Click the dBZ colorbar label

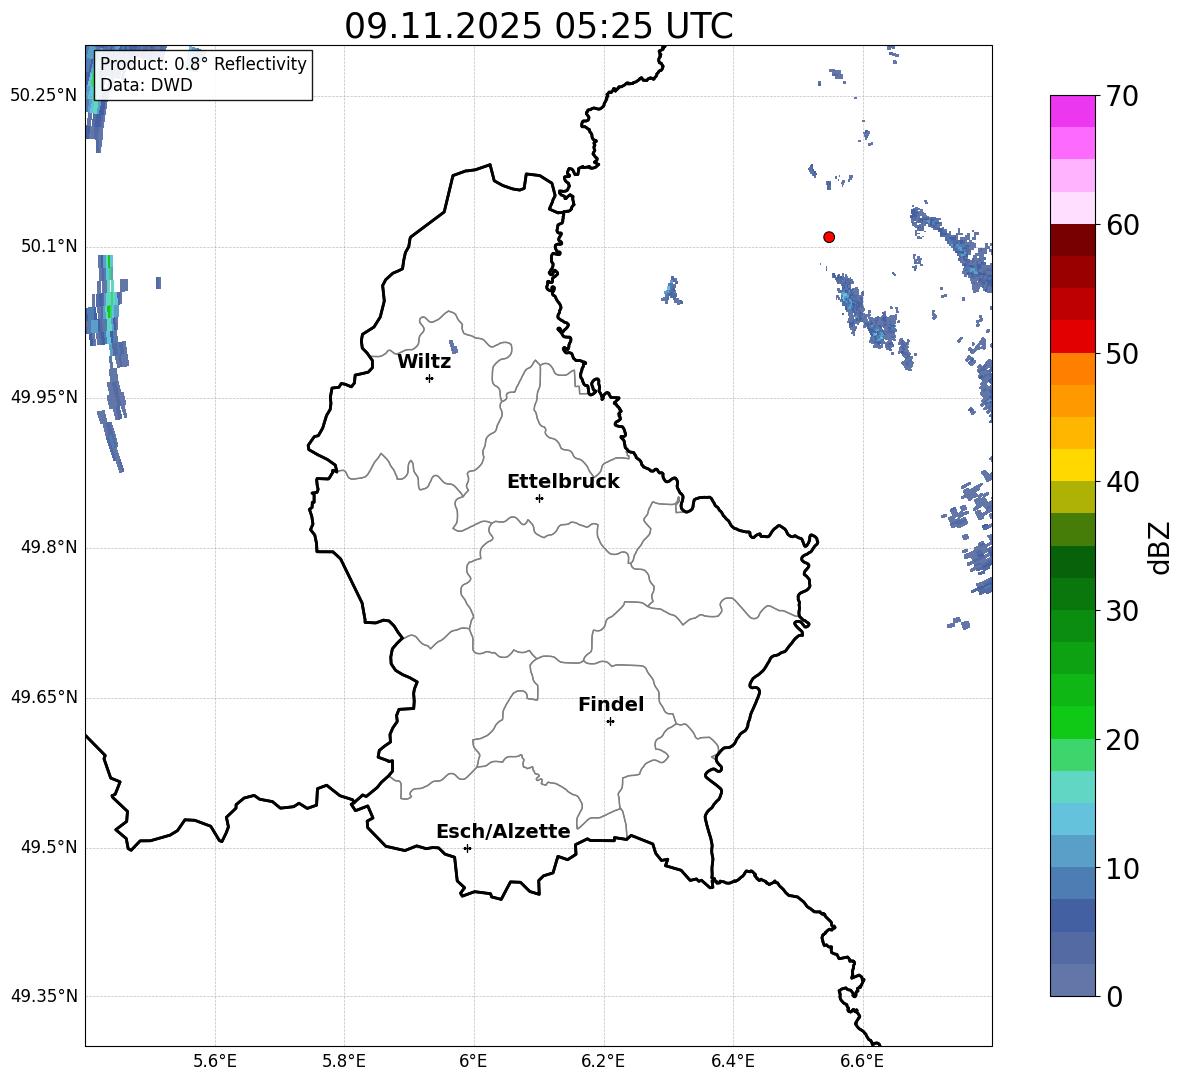coord(1161,547)
